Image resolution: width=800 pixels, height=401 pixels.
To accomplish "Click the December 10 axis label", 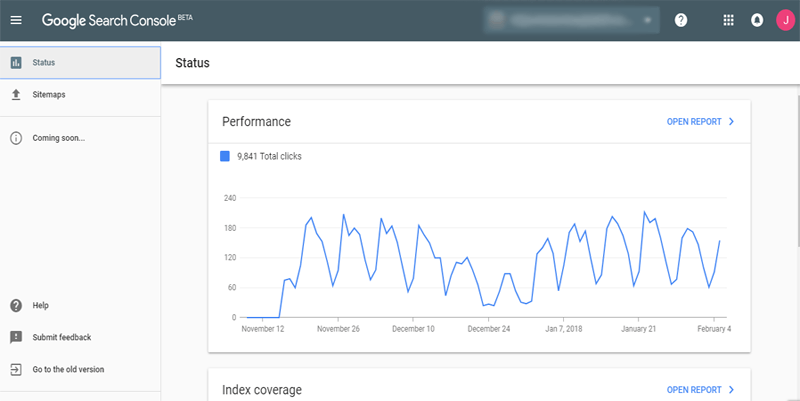I will click(x=413, y=329).
